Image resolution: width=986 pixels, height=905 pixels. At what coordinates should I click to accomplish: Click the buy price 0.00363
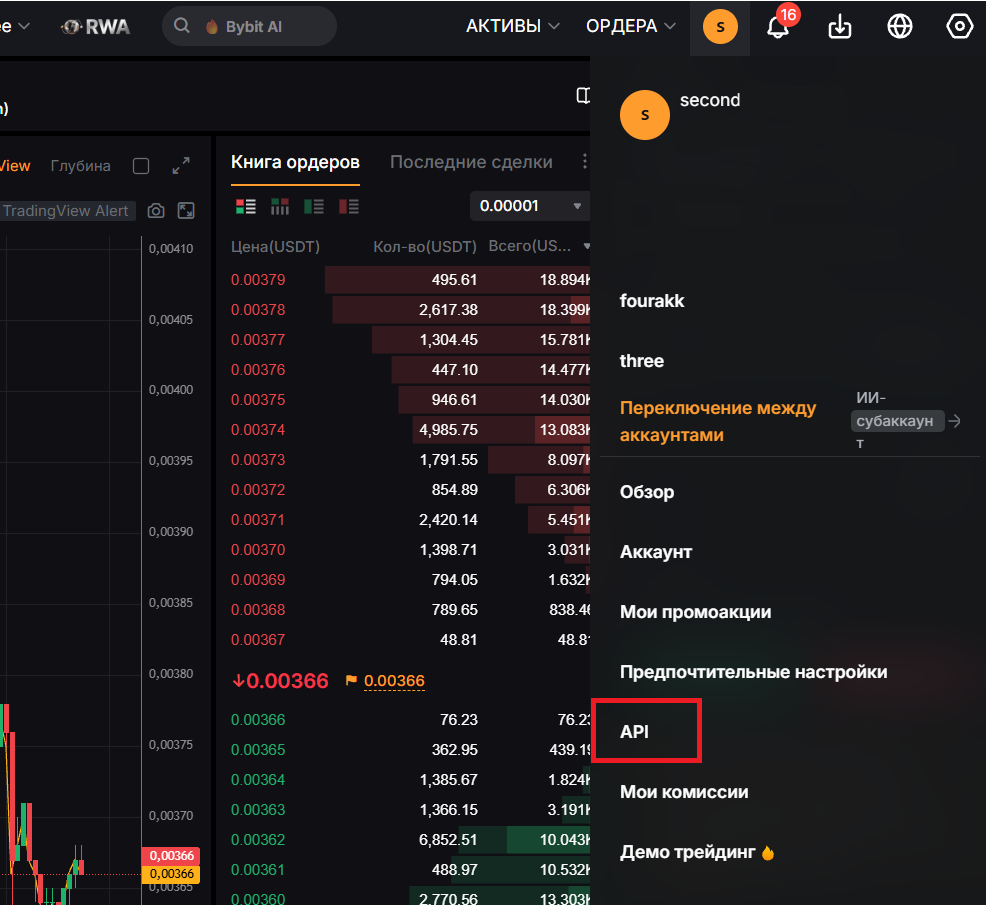point(258,810)
